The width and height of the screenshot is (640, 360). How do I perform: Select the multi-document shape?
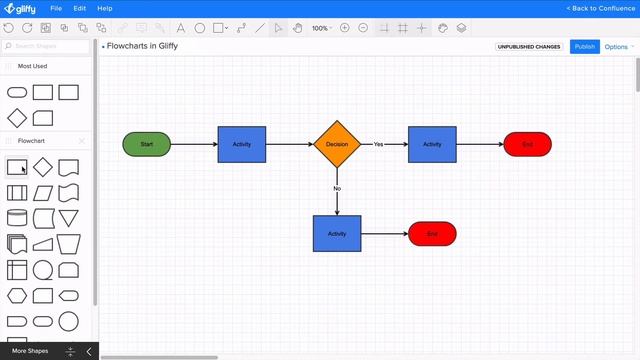click(17, 244)
